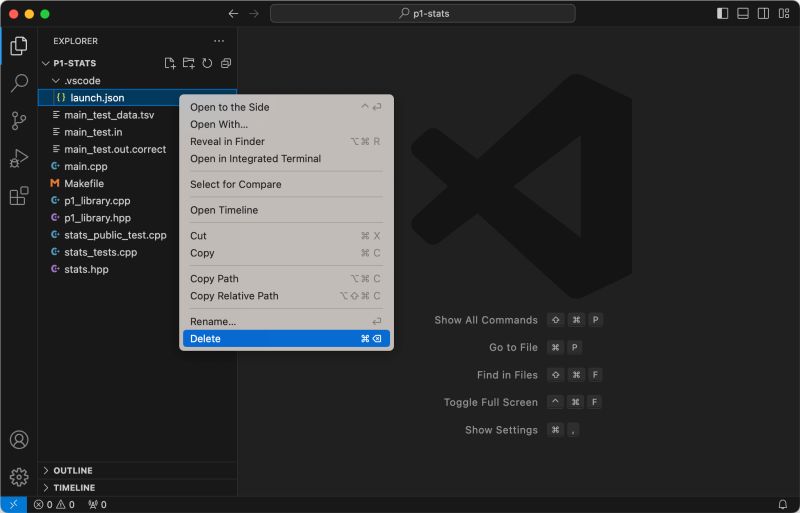Image resolution: width=800 pixels, height=513 pixels.
Task: Choose Cut from context menu
Action: (286, 236)
